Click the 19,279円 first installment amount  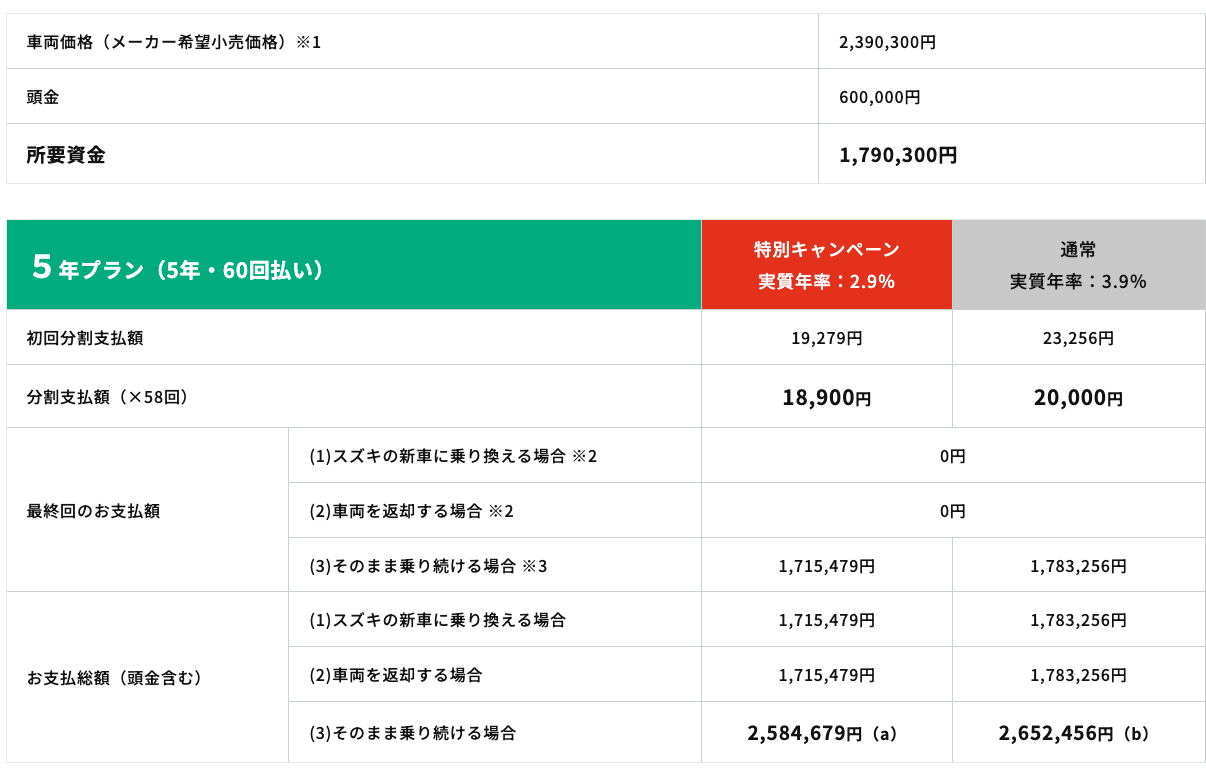[826, 338]
